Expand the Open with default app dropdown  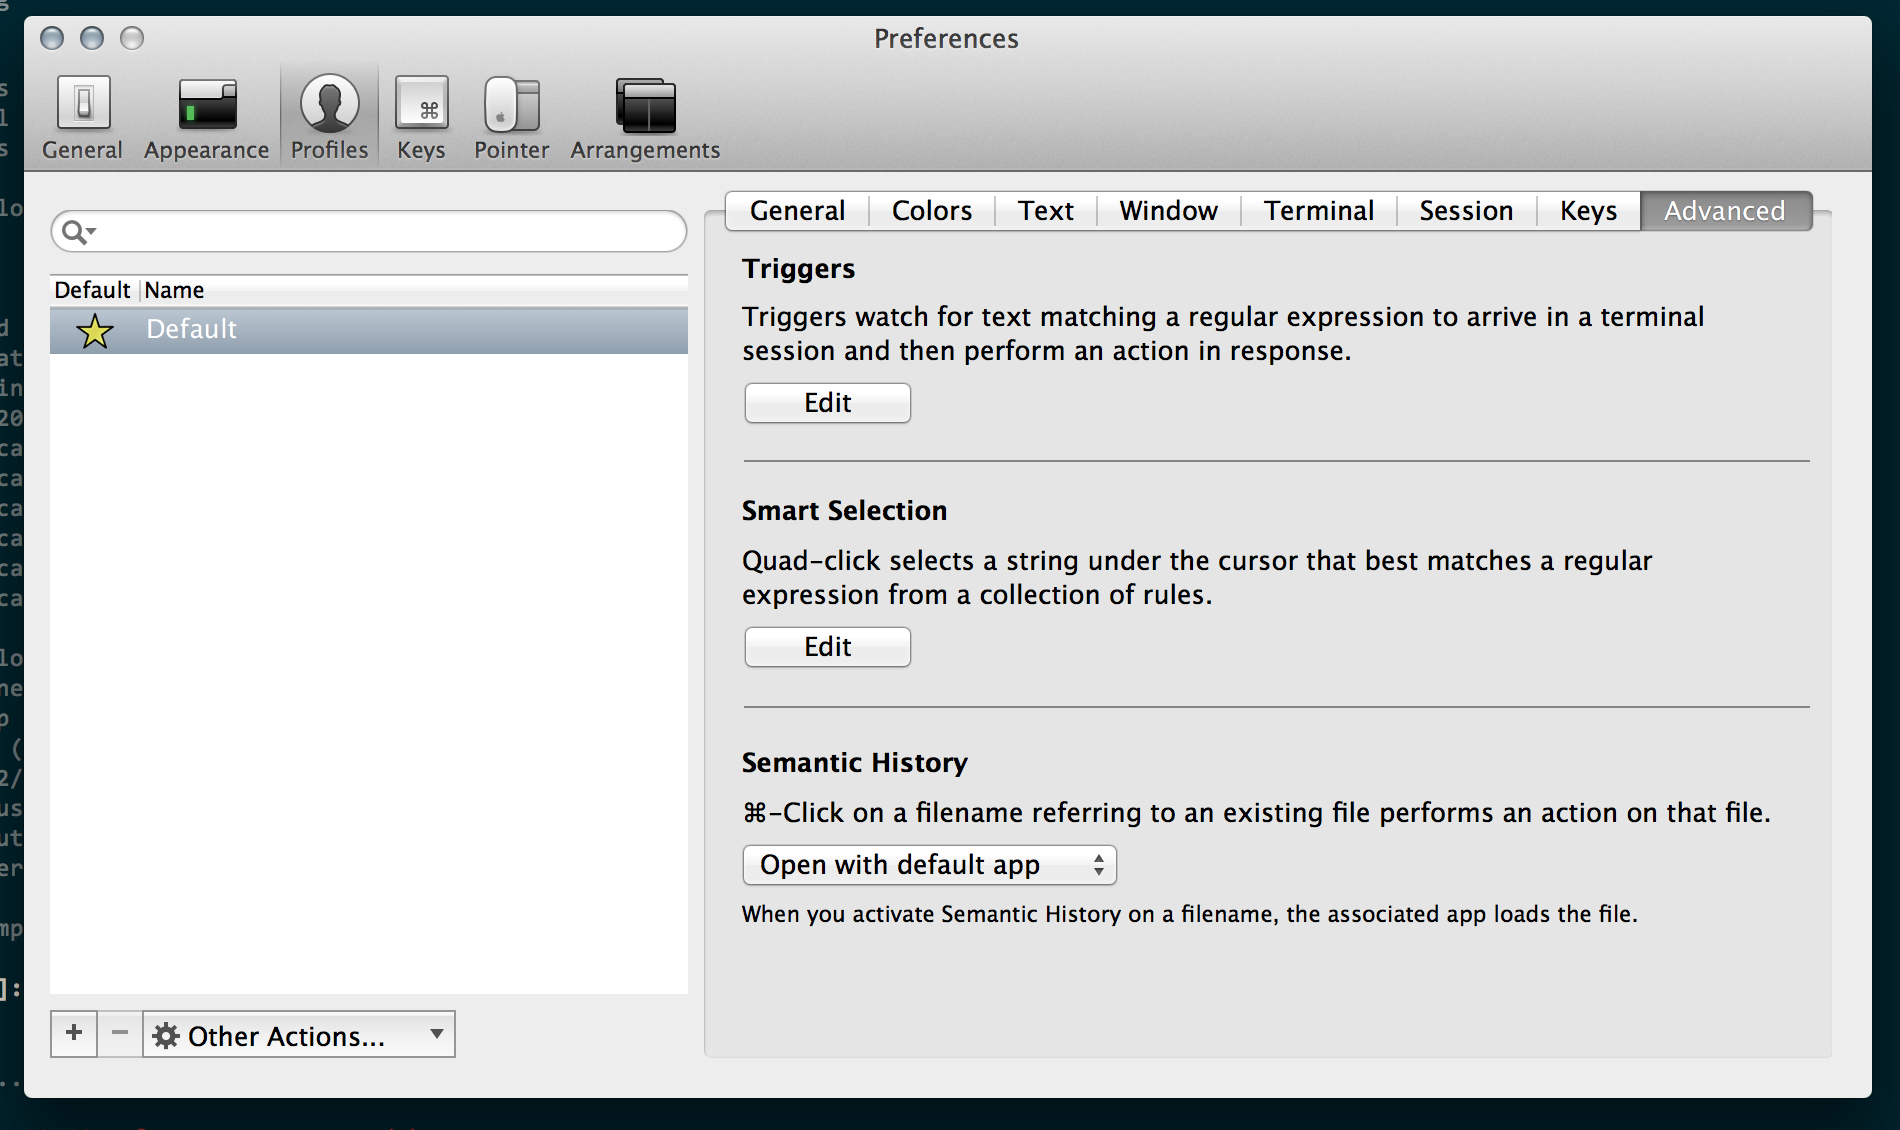[929, 865]
